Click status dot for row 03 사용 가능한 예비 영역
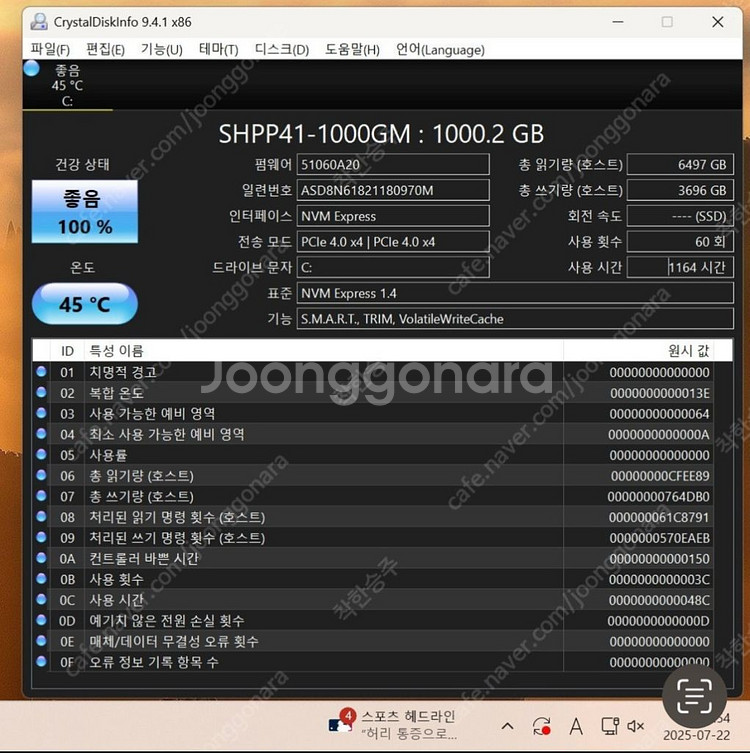 point(41,413)
